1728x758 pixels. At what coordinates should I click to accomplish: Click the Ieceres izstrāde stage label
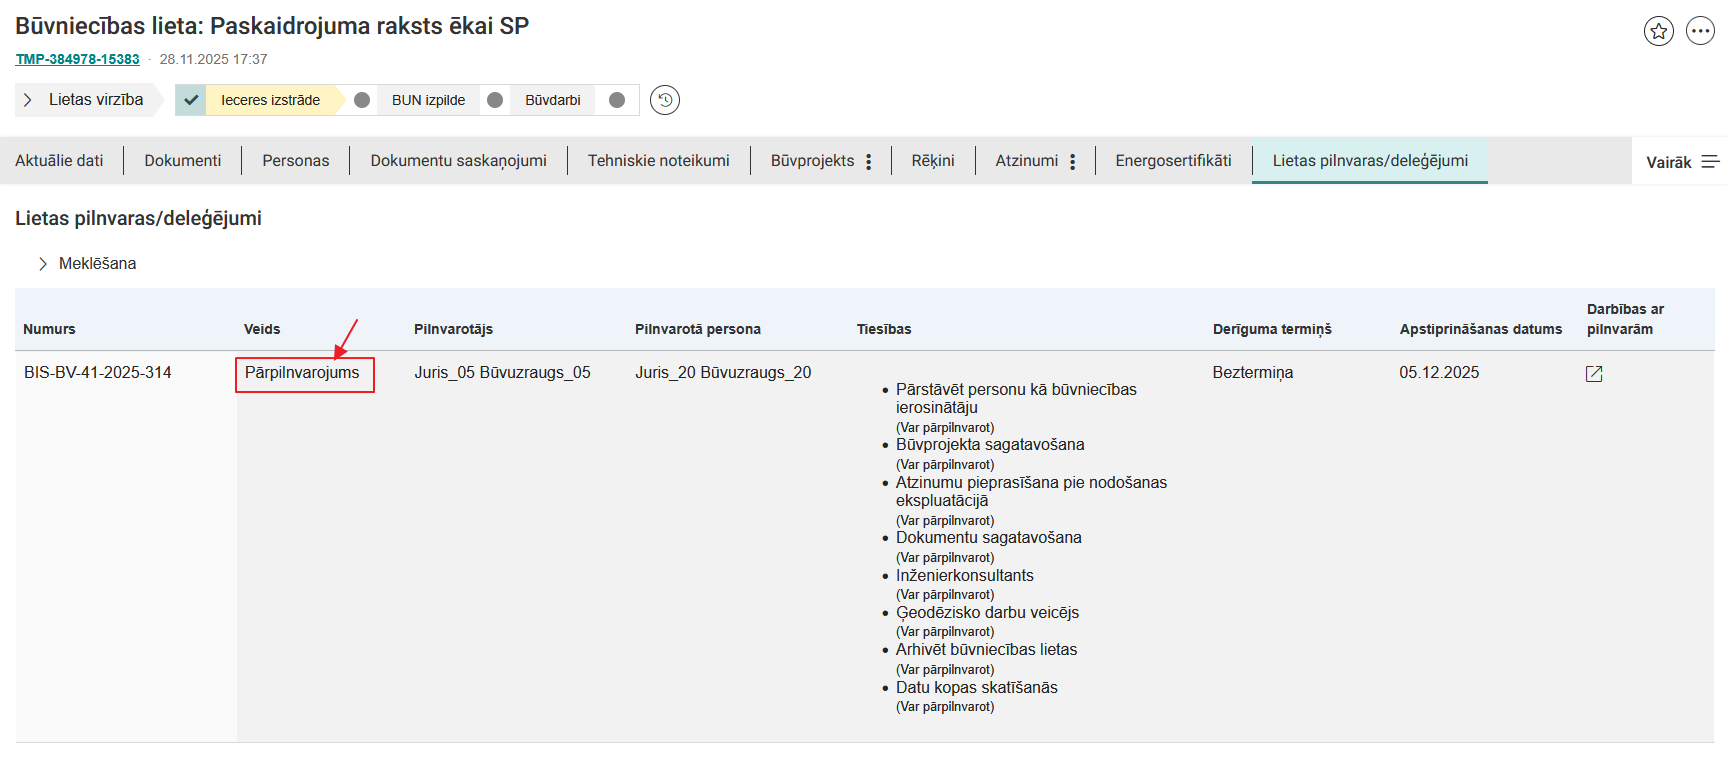point(270,100)
